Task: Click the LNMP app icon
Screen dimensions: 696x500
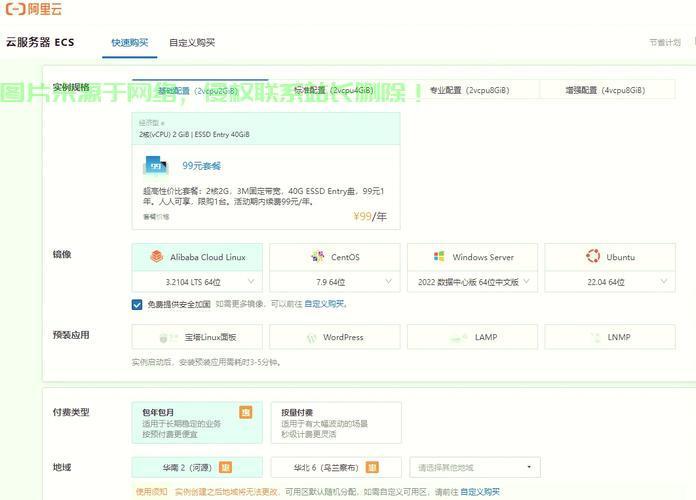Action: [595, 337]
